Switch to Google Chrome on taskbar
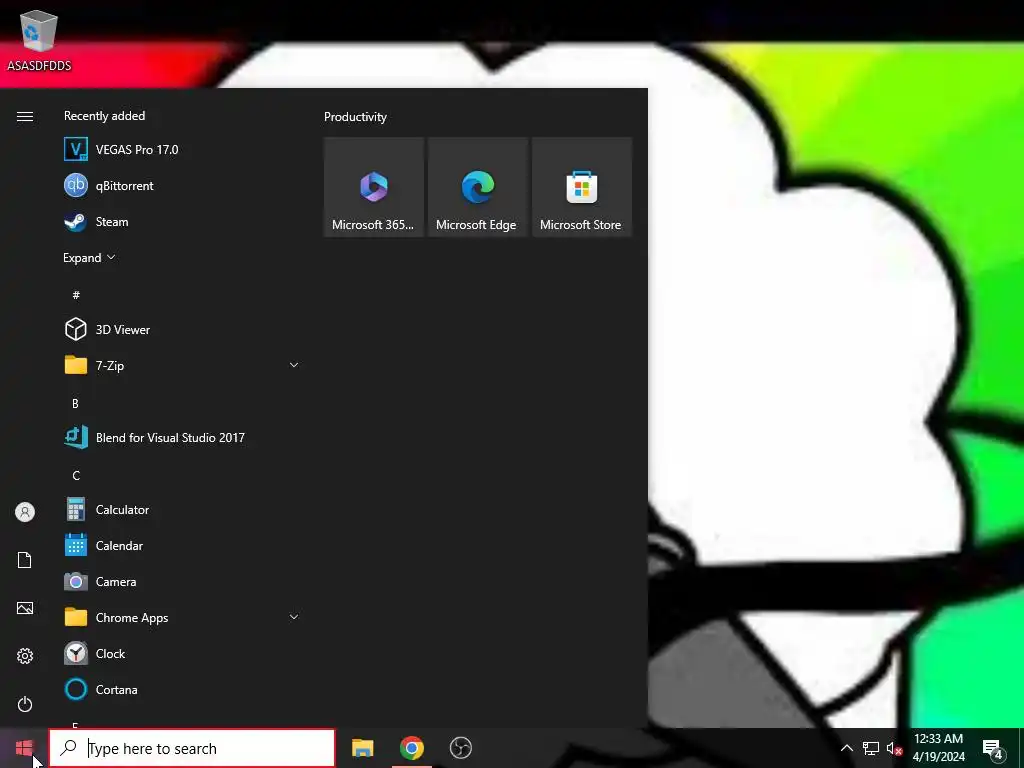Image resolution: width=1024 pixels, height=768 pixels. coord(412,748)
